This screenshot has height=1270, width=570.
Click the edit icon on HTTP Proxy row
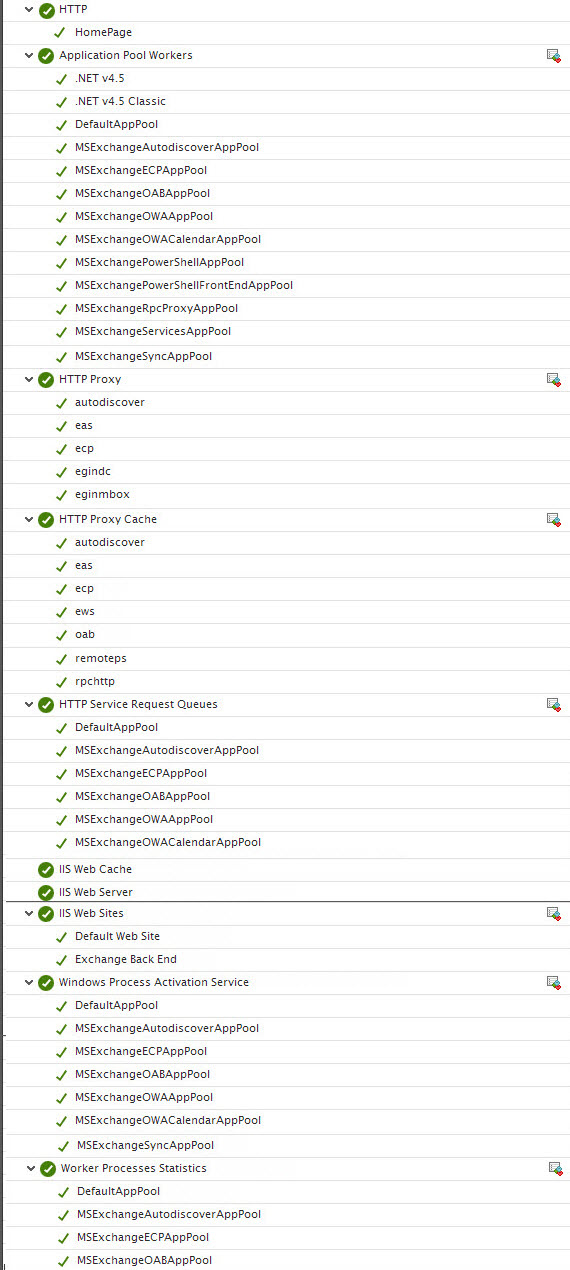point(553,380)
